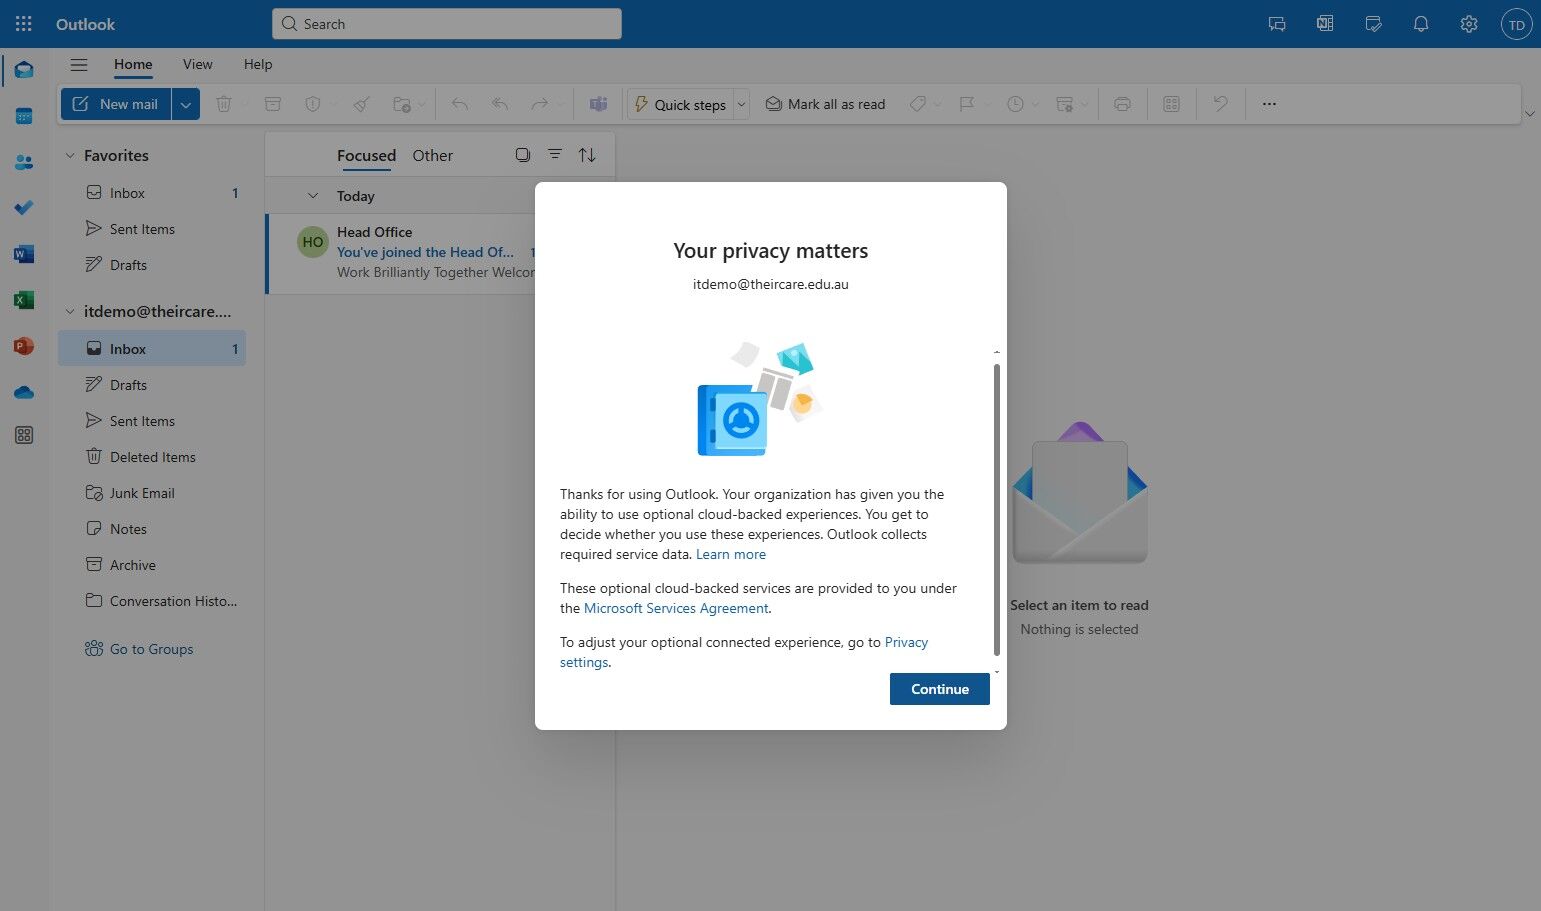
Task: Open the Teams chat icon in header
Action: tap(1277, 24)
